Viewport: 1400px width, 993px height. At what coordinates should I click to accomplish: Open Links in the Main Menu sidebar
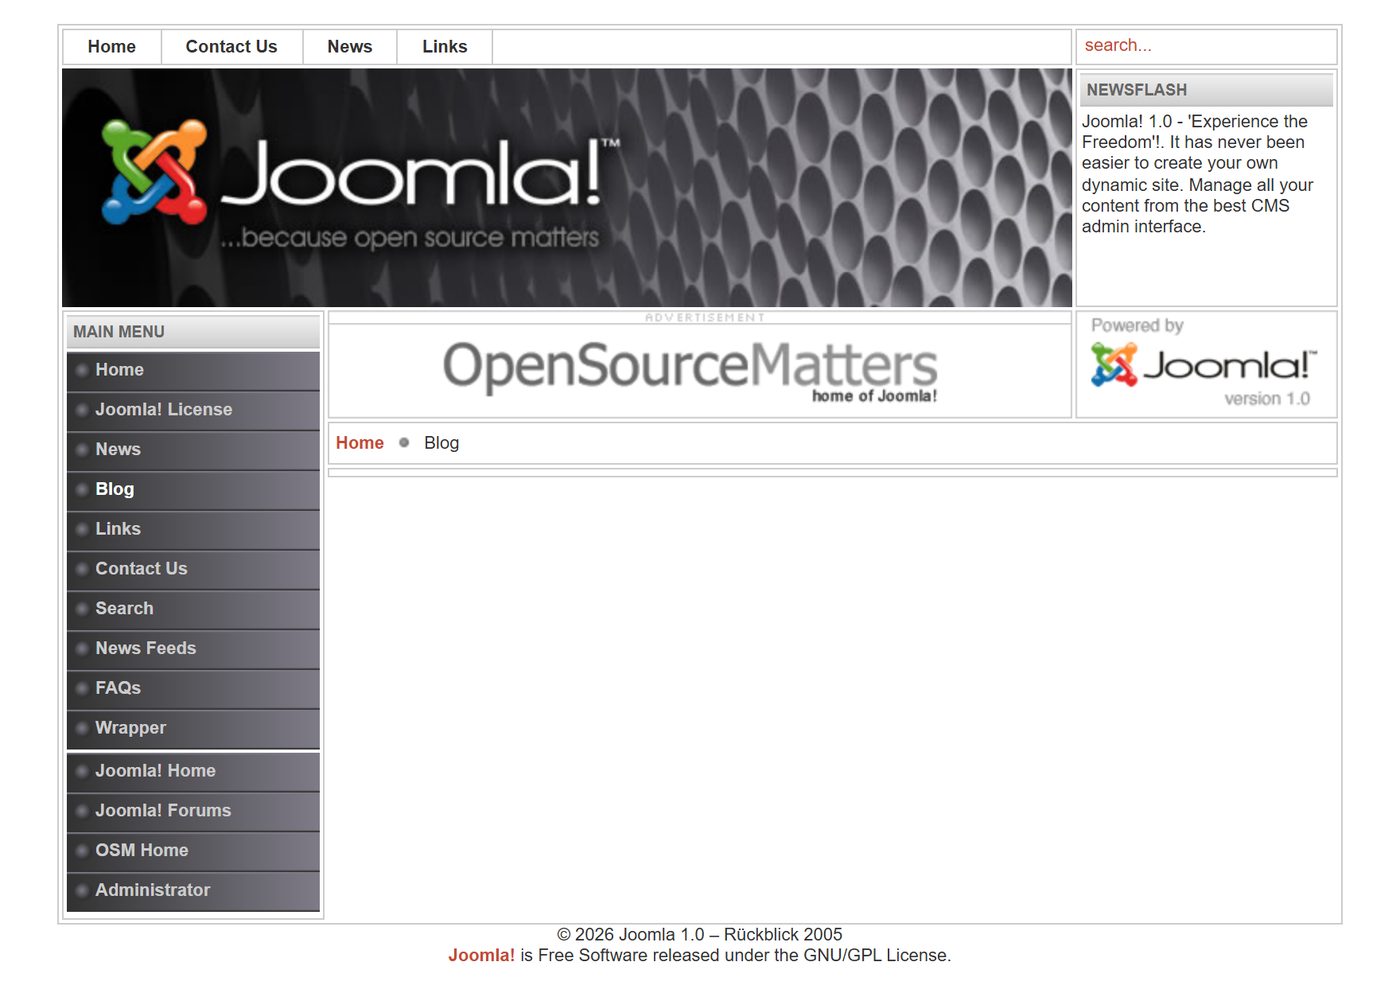[193, 529]
